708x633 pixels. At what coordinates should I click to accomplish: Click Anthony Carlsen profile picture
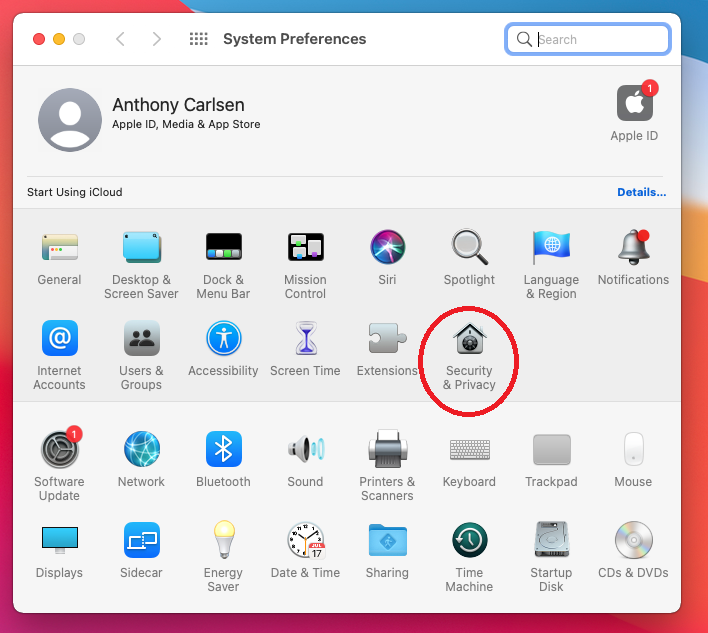pos(70,120)
